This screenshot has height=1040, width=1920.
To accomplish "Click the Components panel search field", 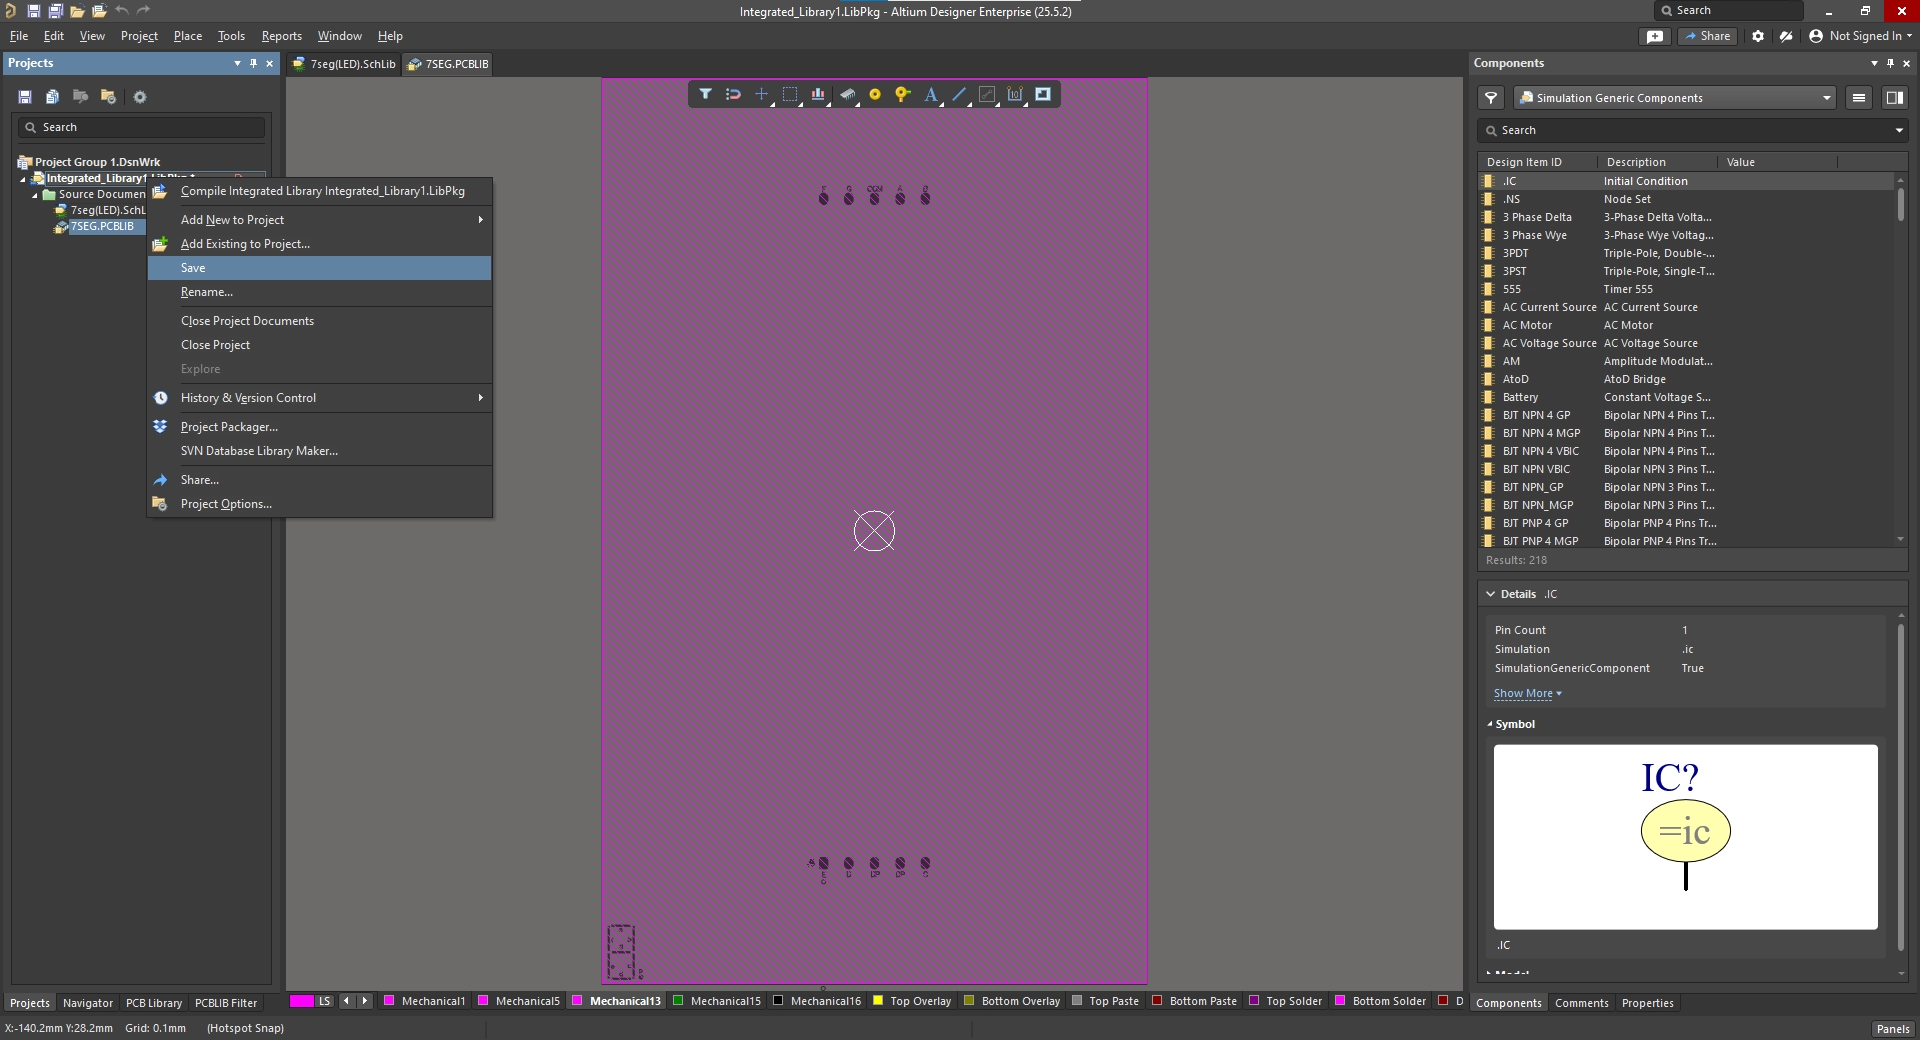I will pos(1690,130).
